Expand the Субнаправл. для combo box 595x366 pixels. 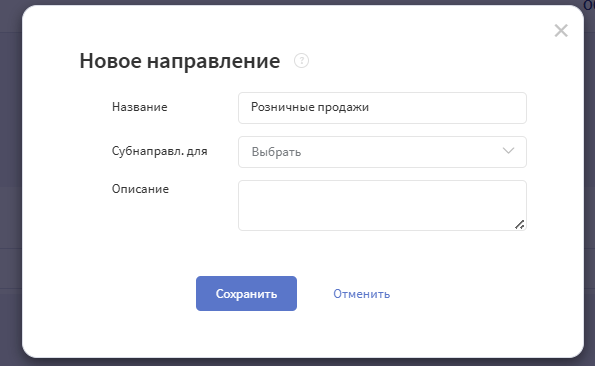tap(382, 152)
